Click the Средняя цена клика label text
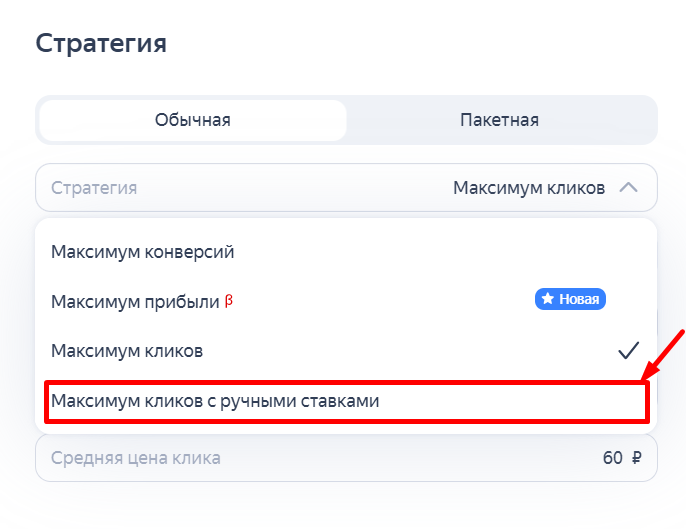 (x=136, y=458)
